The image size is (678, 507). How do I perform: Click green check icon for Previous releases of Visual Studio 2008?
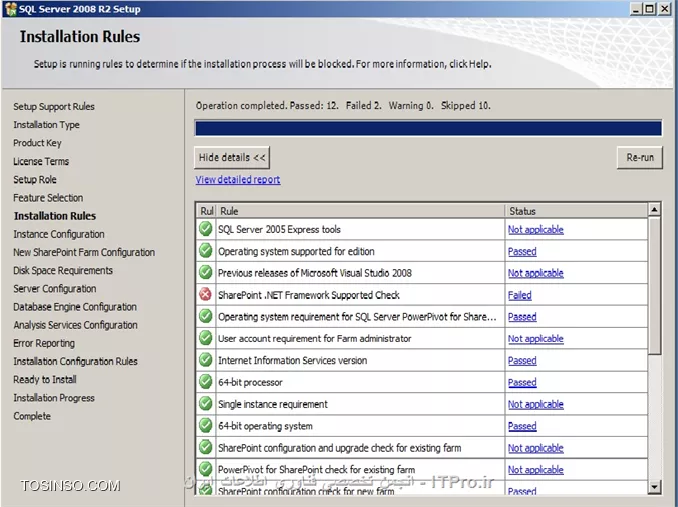click(x=206, y=273)
